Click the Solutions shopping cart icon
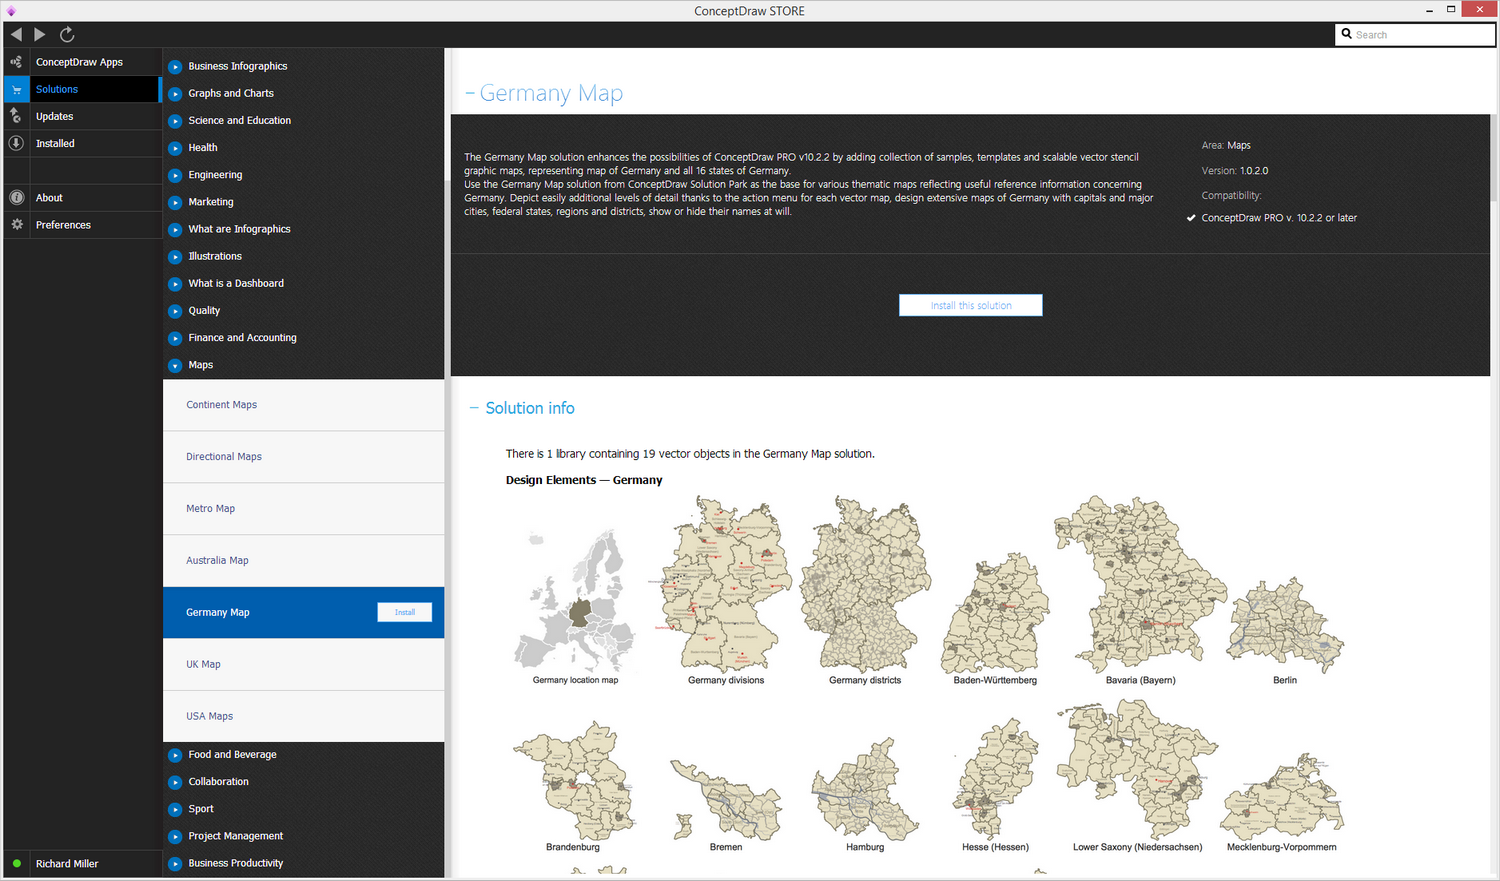 coord(16,89)
